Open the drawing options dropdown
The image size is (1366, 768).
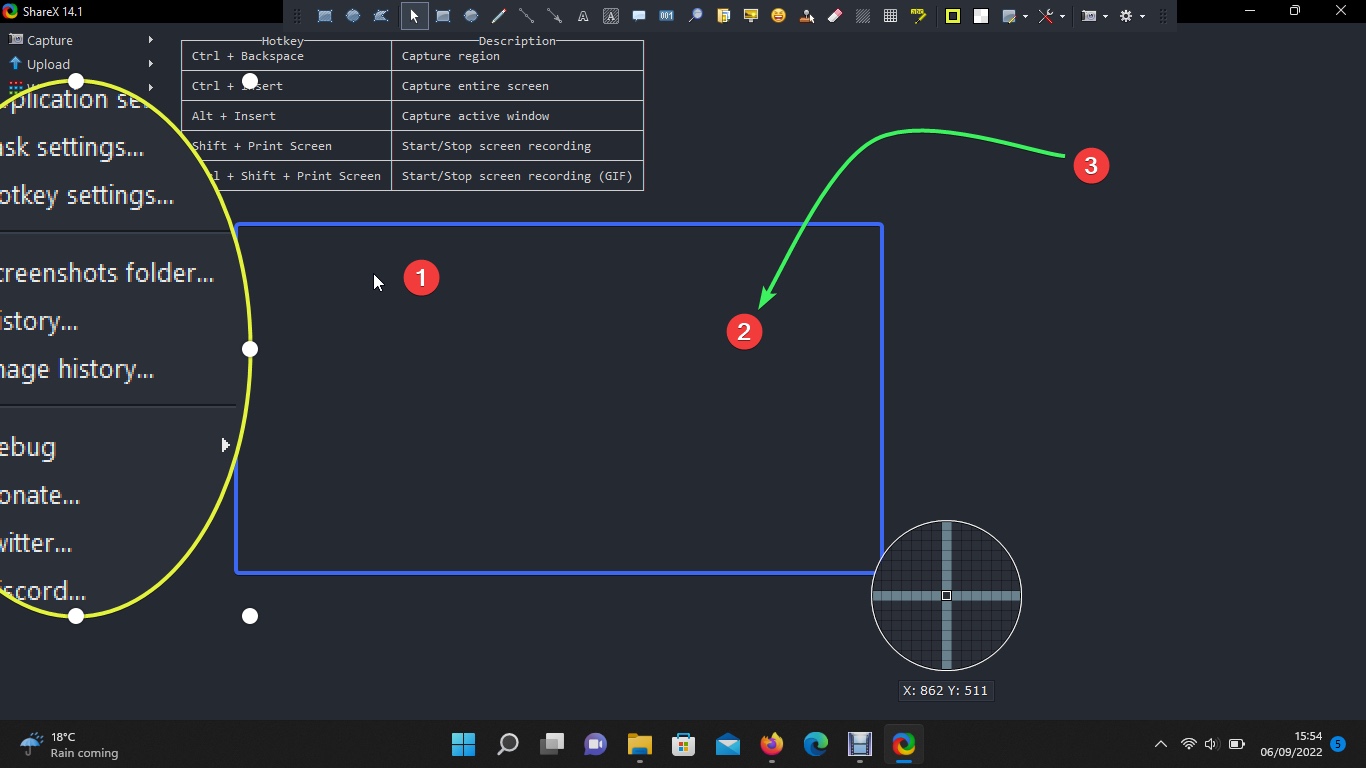(1015, 16)
